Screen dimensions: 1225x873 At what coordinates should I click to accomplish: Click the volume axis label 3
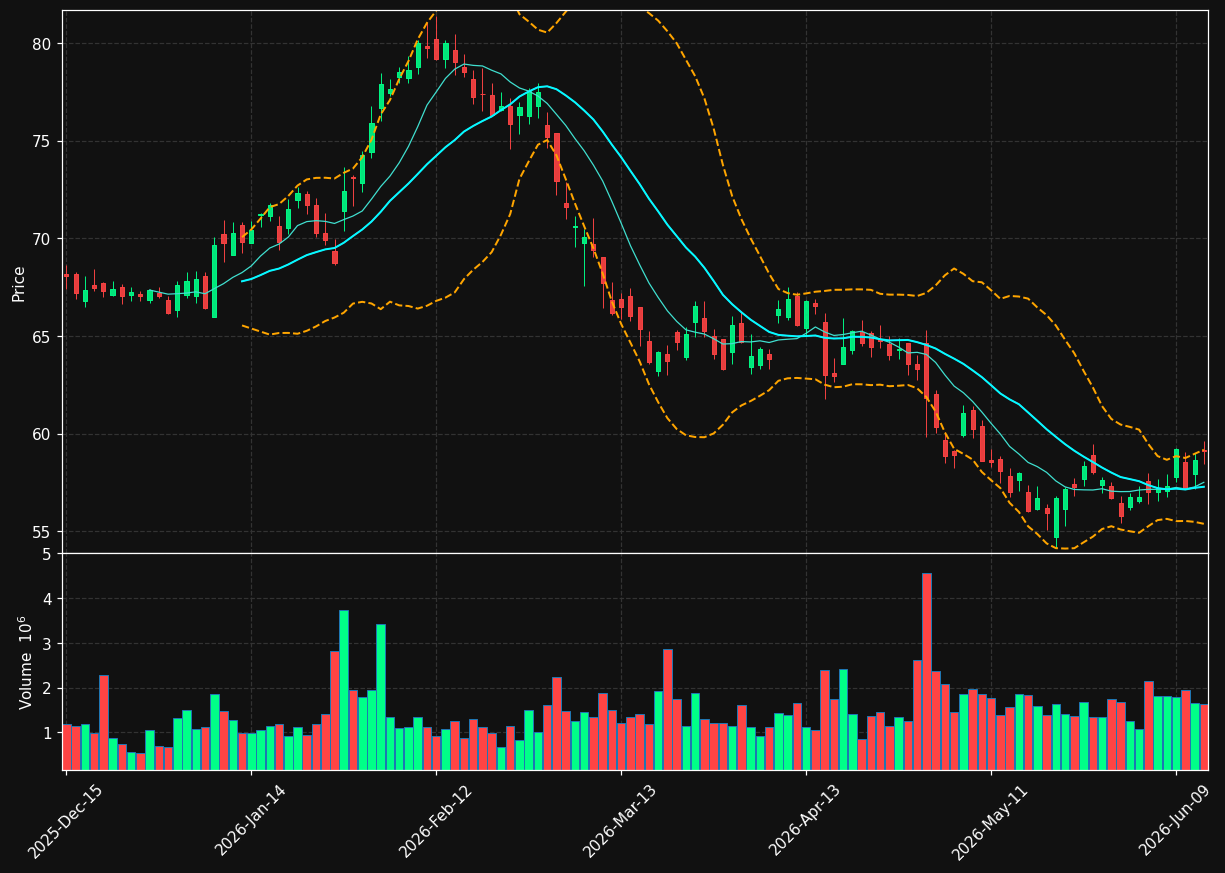46,644
